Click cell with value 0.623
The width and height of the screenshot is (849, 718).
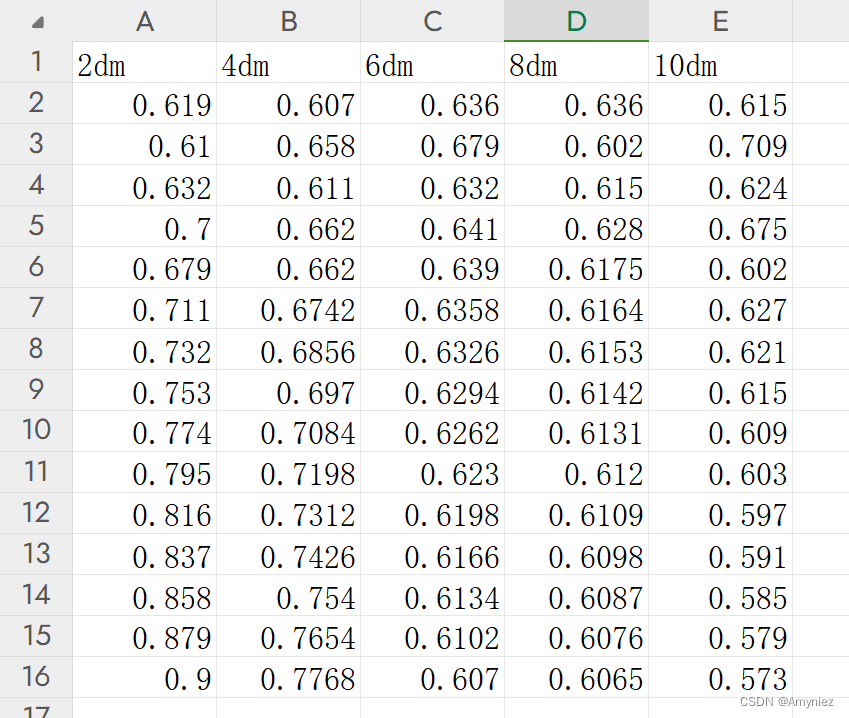(432, 472)
